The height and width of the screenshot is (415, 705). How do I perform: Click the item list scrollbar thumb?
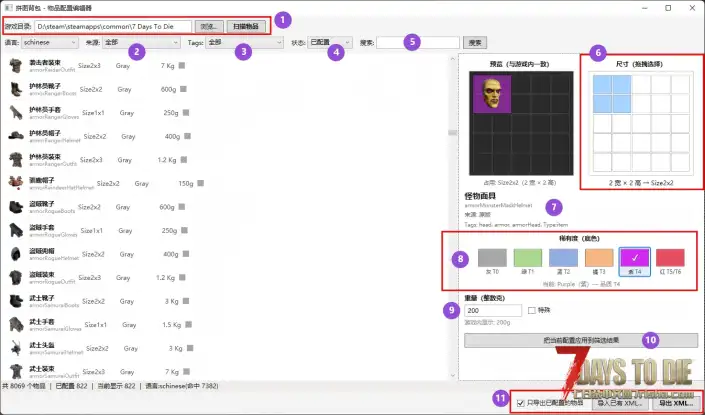[452, 133]
